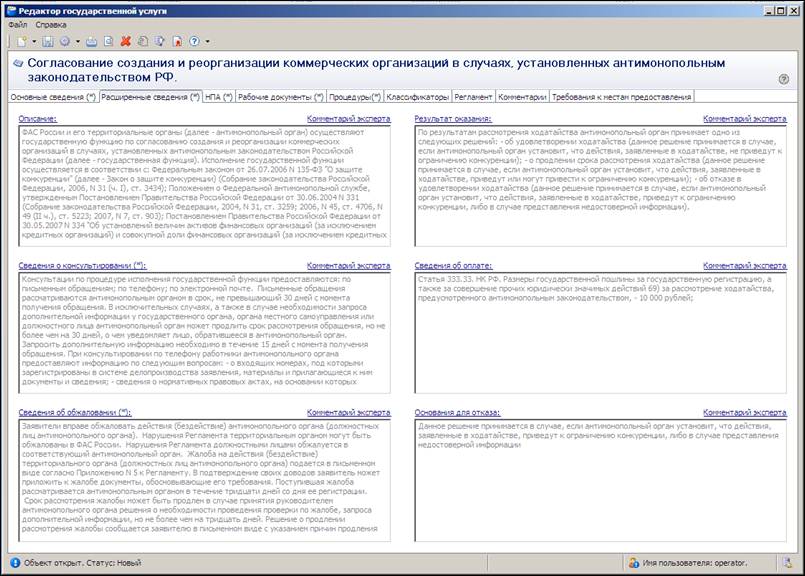Open 'Комментарий эксперта' for Сведения о консультировании
The image size is (805, 576).
click(349, 265)
